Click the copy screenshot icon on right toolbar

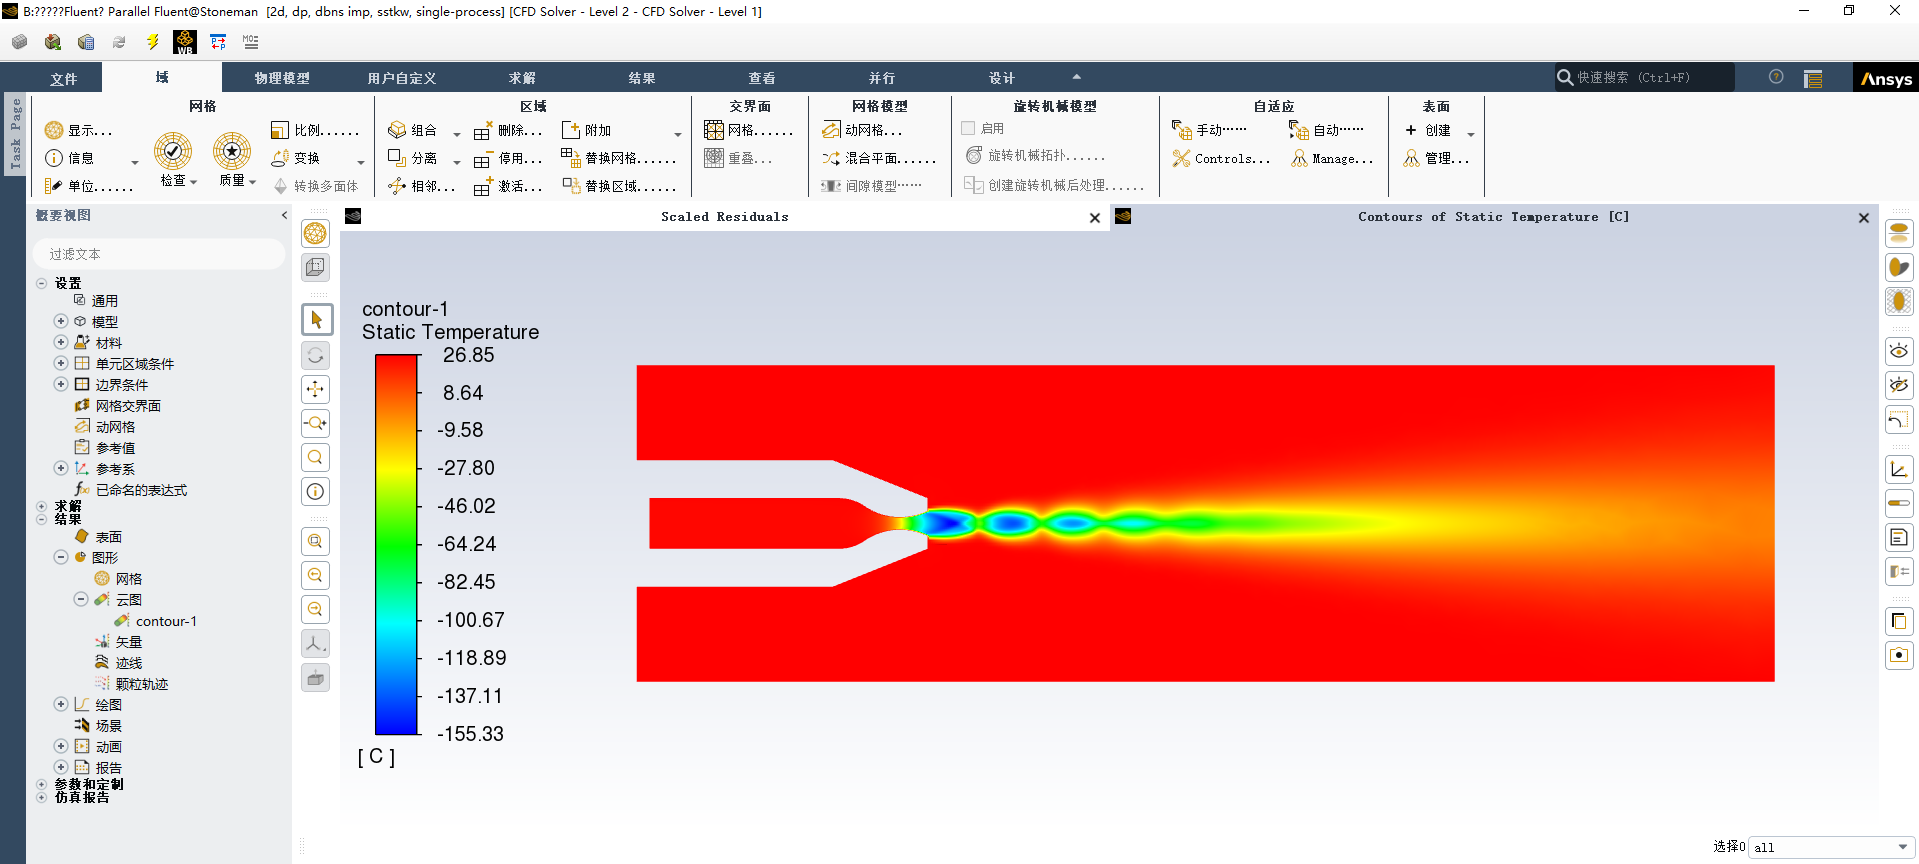[x=1899, y=621]
